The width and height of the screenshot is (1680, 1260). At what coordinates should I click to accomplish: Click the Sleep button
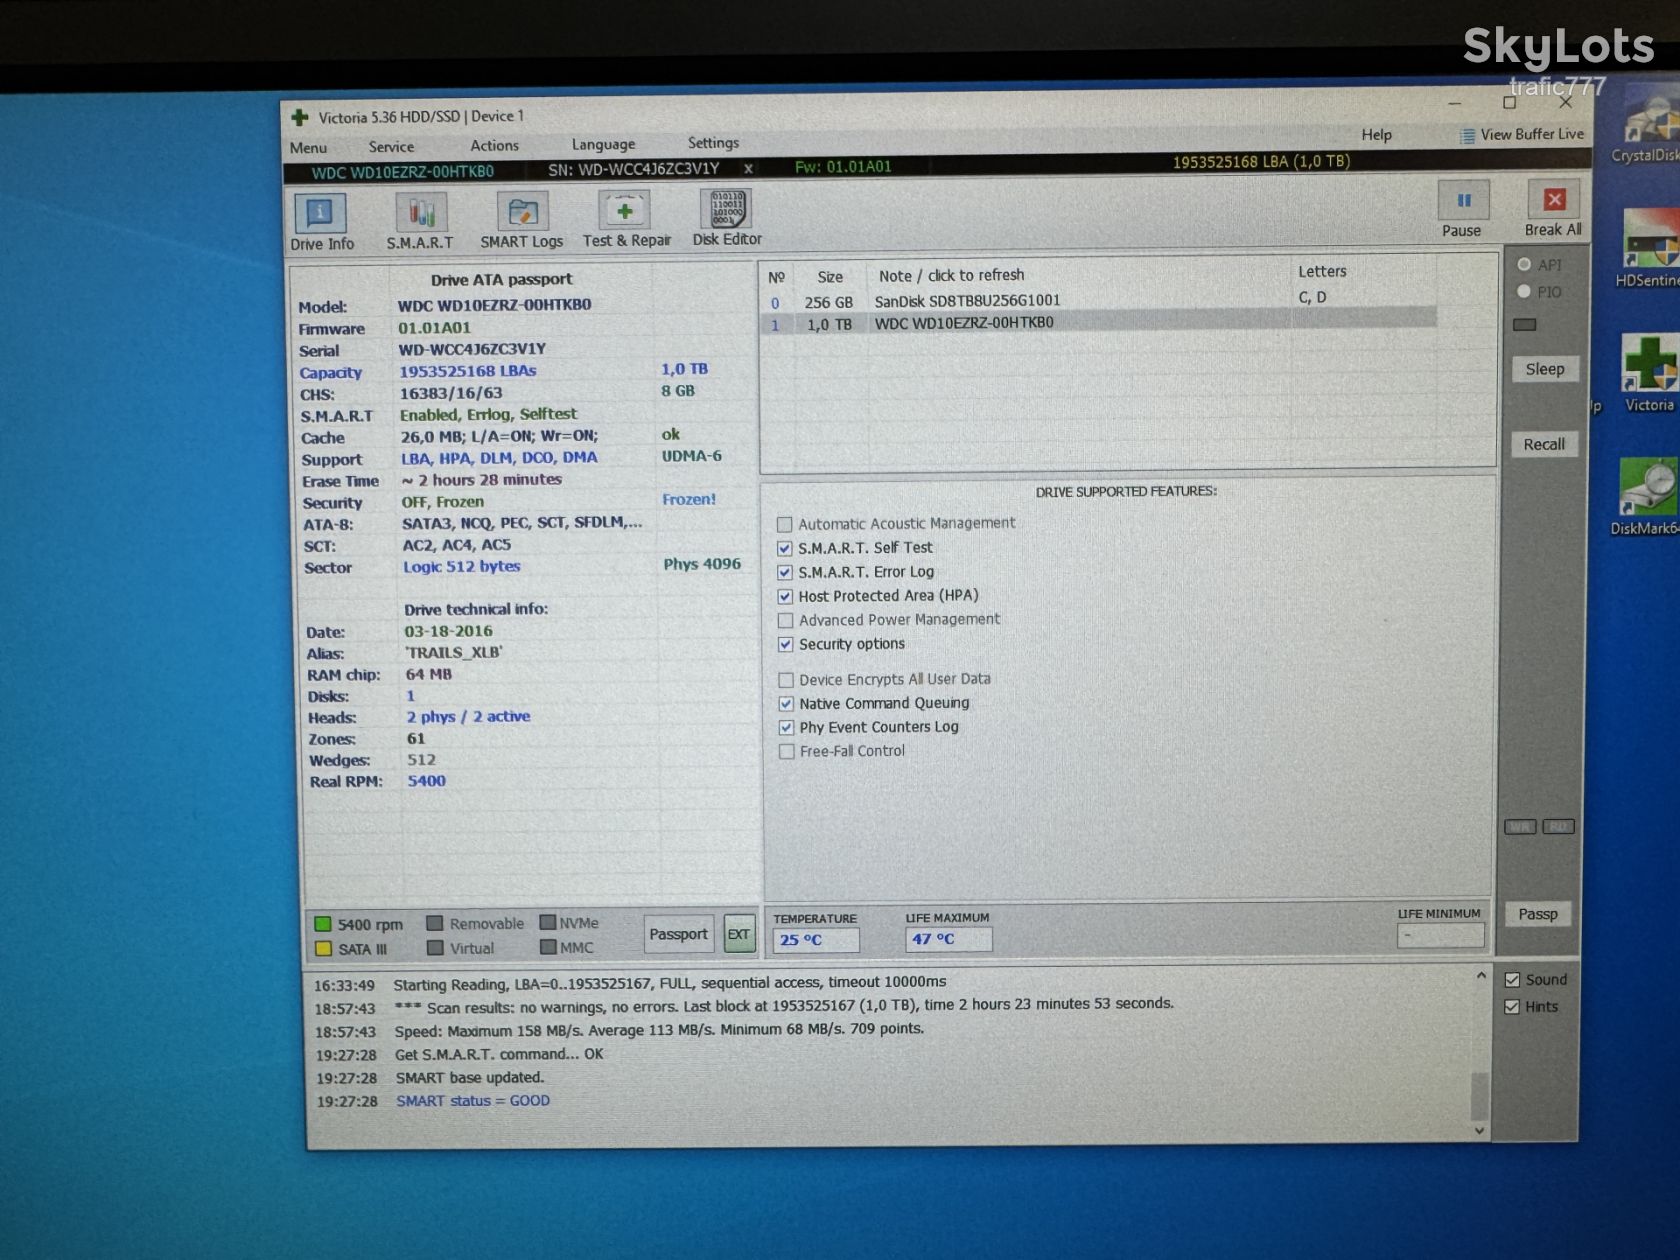click(x=1544, y=369)
